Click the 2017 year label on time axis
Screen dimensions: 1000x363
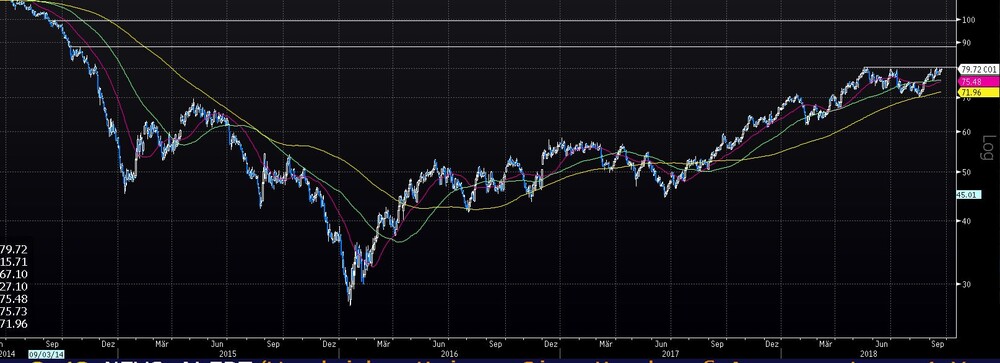(x=670, y=353)
